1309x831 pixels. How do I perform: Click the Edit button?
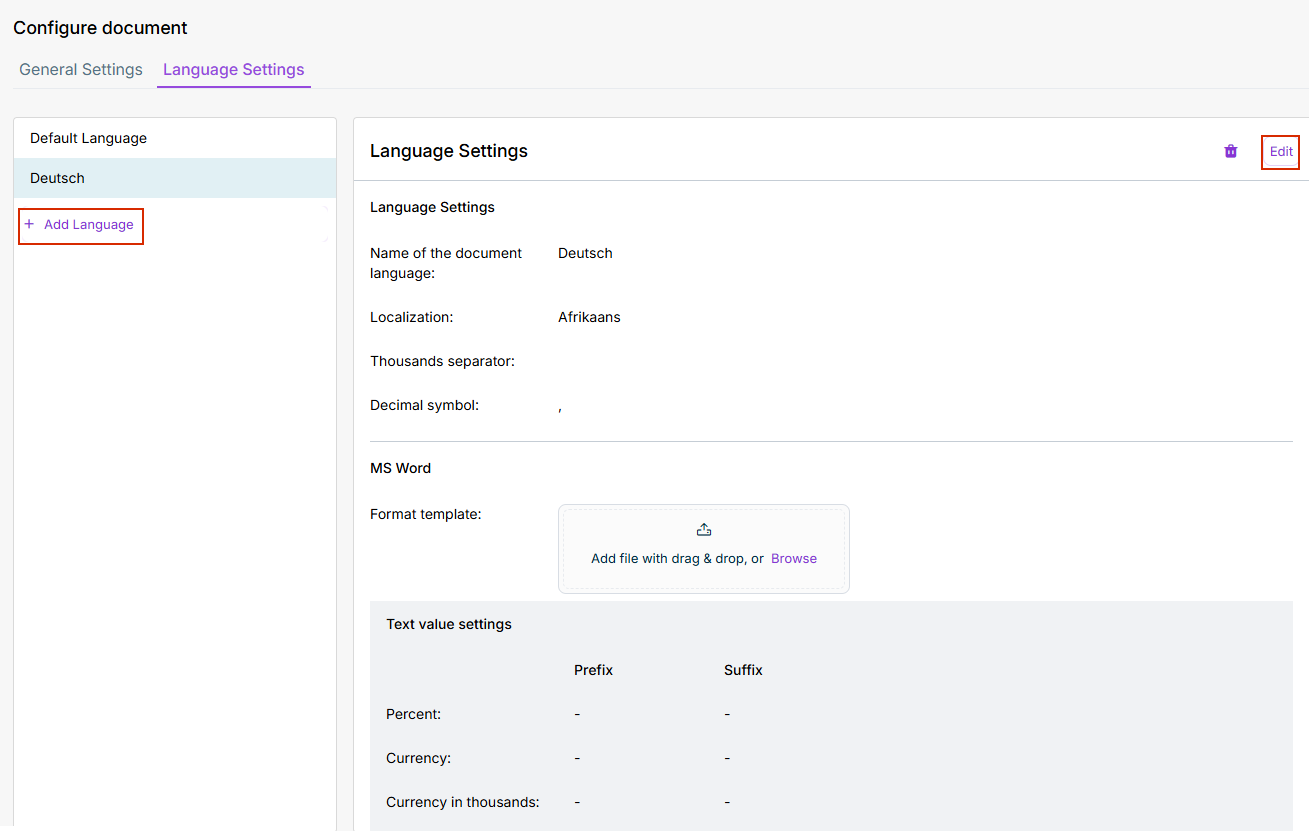tap(1281, 152)
